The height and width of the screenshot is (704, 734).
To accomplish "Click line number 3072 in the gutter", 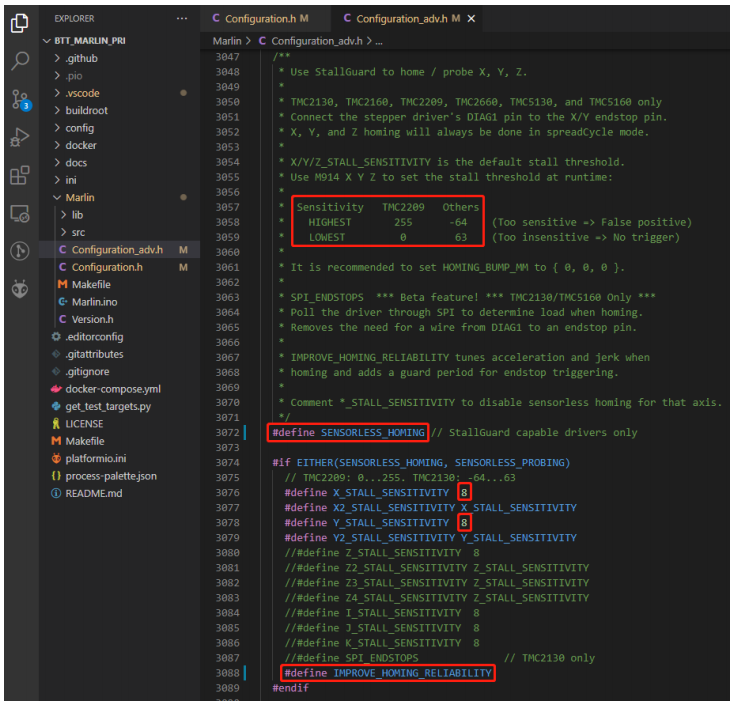I will pos(227,432).
